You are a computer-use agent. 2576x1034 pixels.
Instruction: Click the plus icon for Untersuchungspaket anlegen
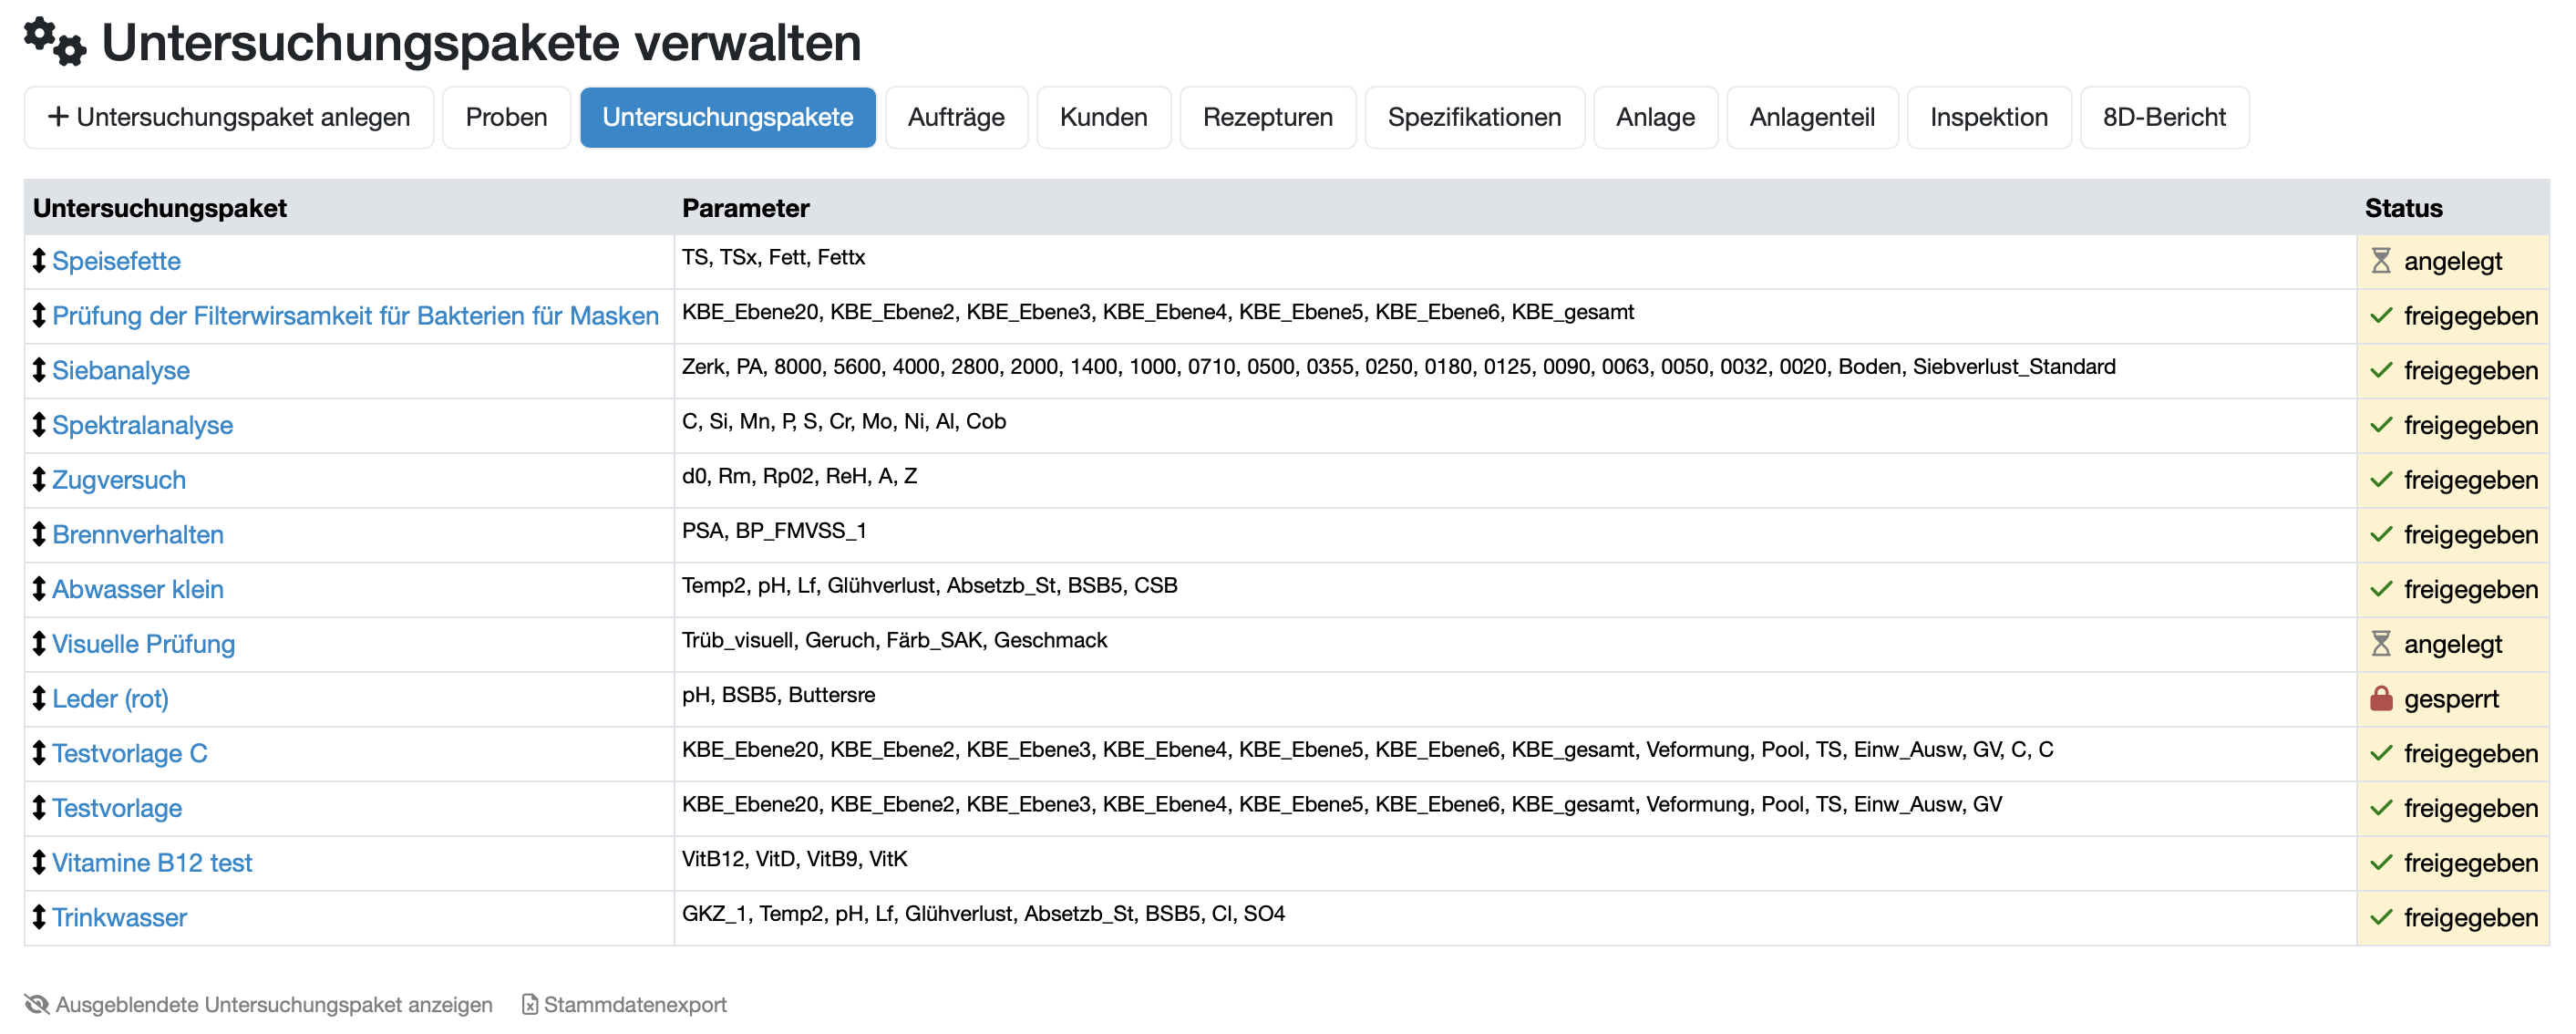pyautogui.click(x=58, y=117)
